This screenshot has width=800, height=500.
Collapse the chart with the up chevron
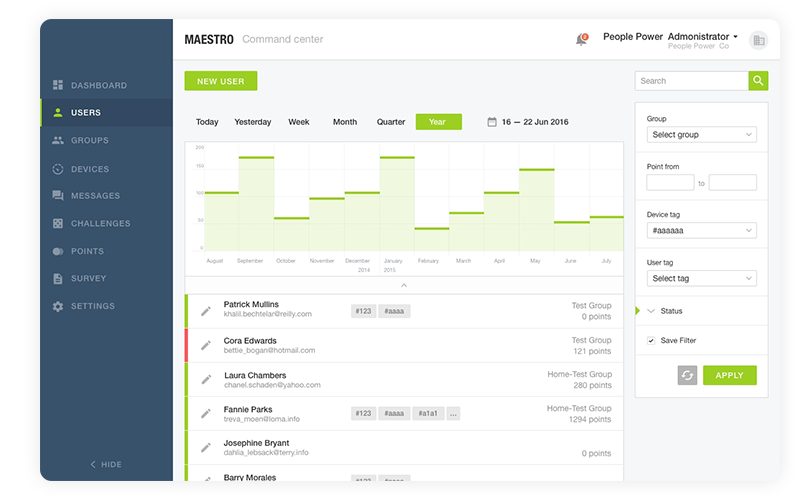click(404, 285)
